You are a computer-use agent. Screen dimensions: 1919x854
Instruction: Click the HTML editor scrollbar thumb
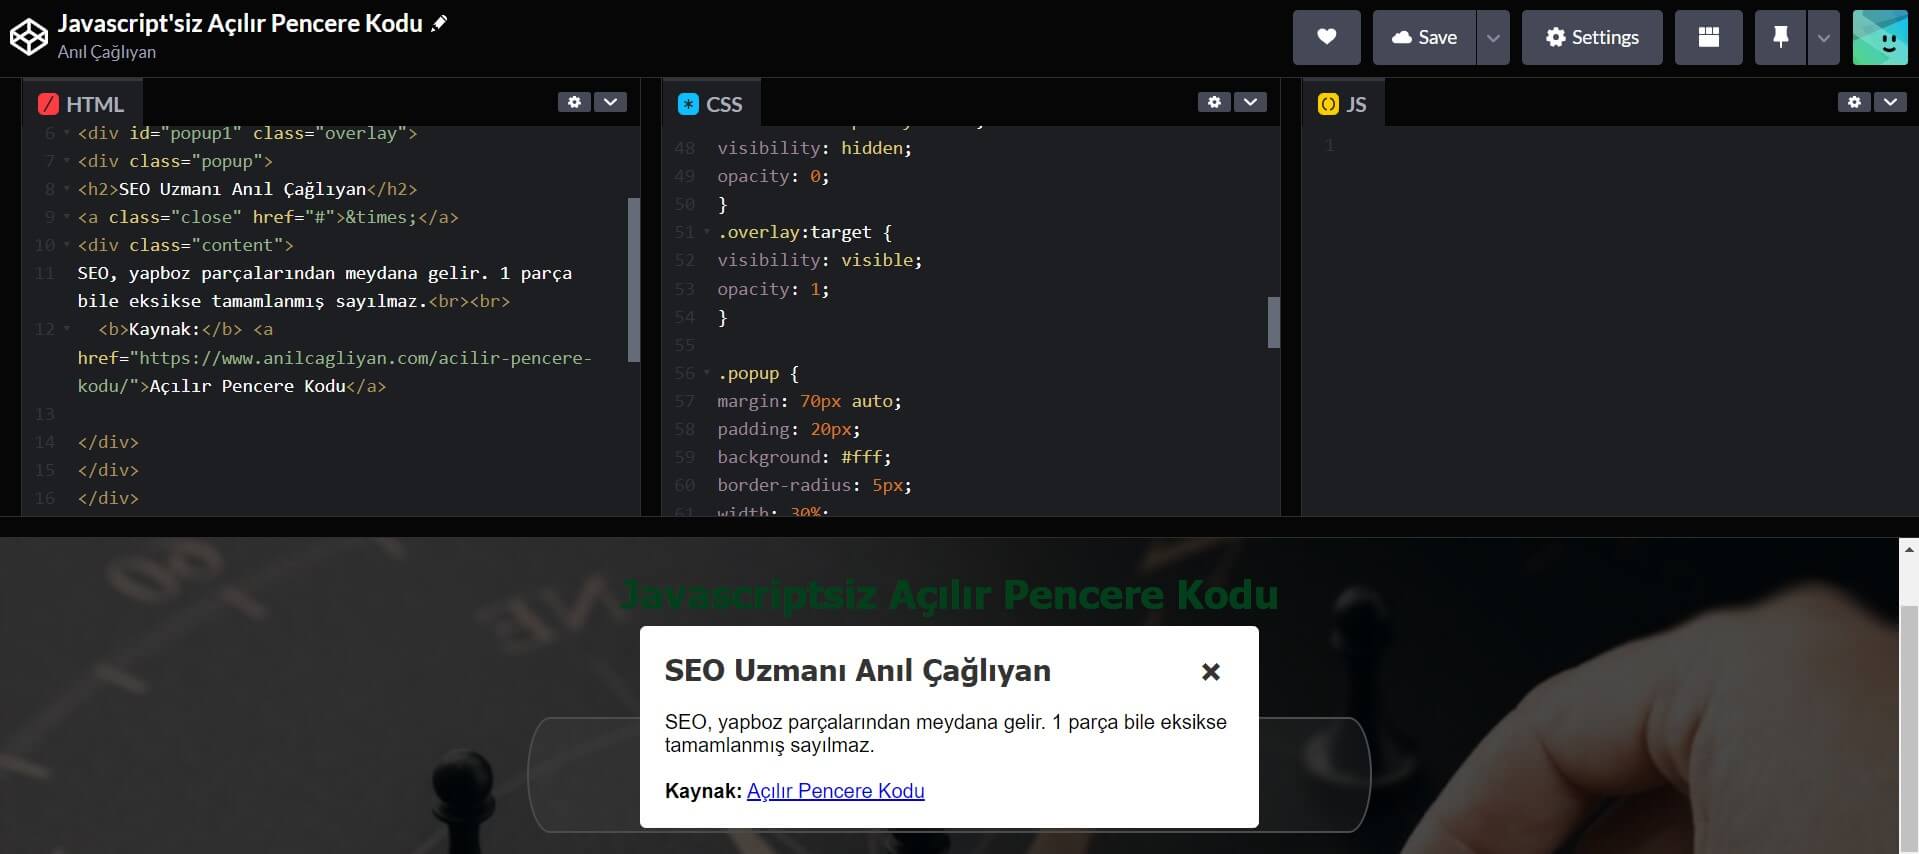click(633, 279)
